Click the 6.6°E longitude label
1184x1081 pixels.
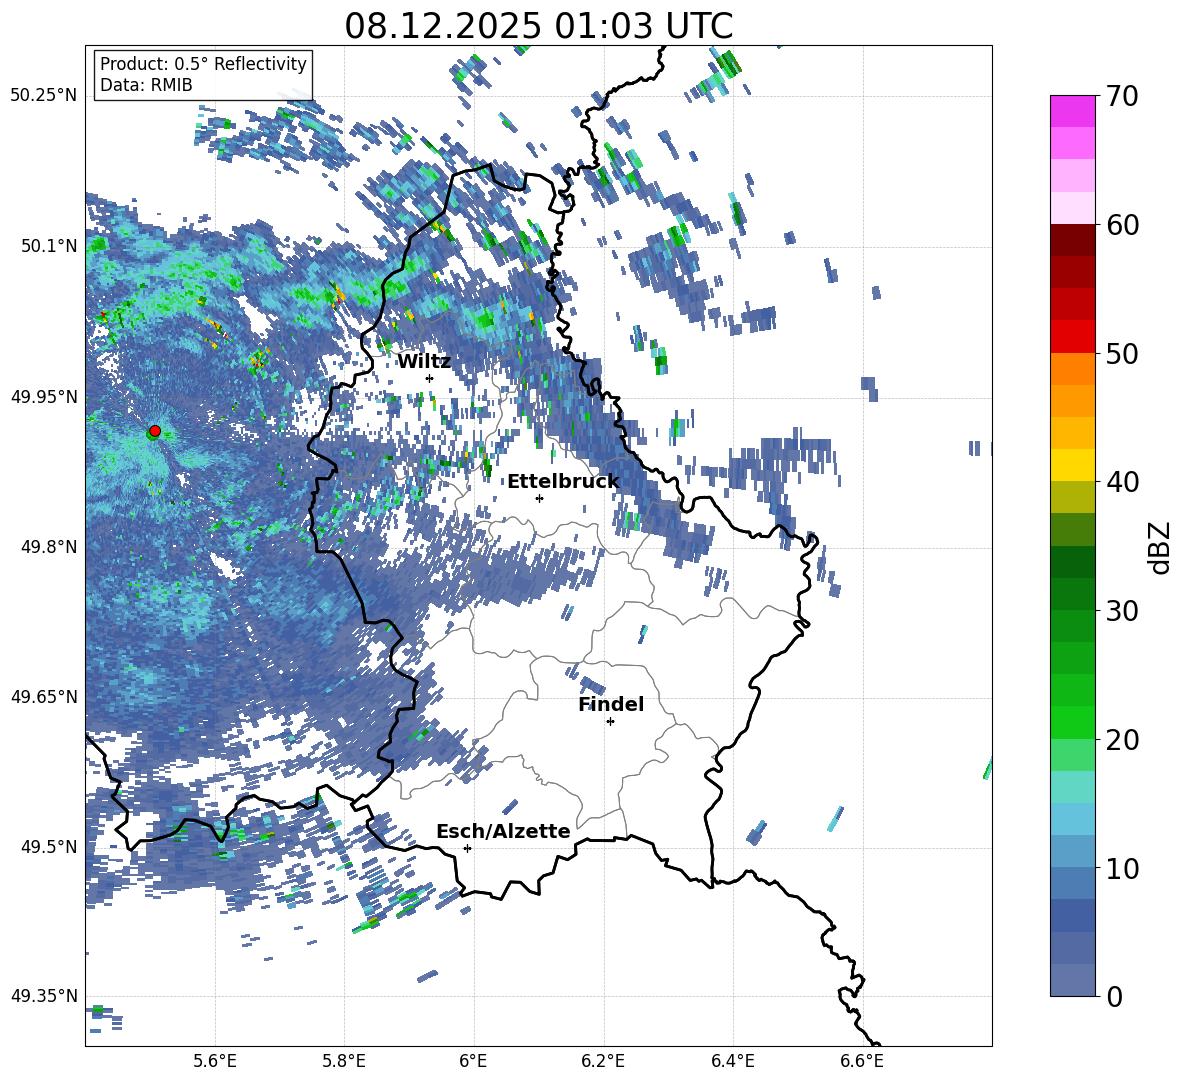[x=862, y=1061]
